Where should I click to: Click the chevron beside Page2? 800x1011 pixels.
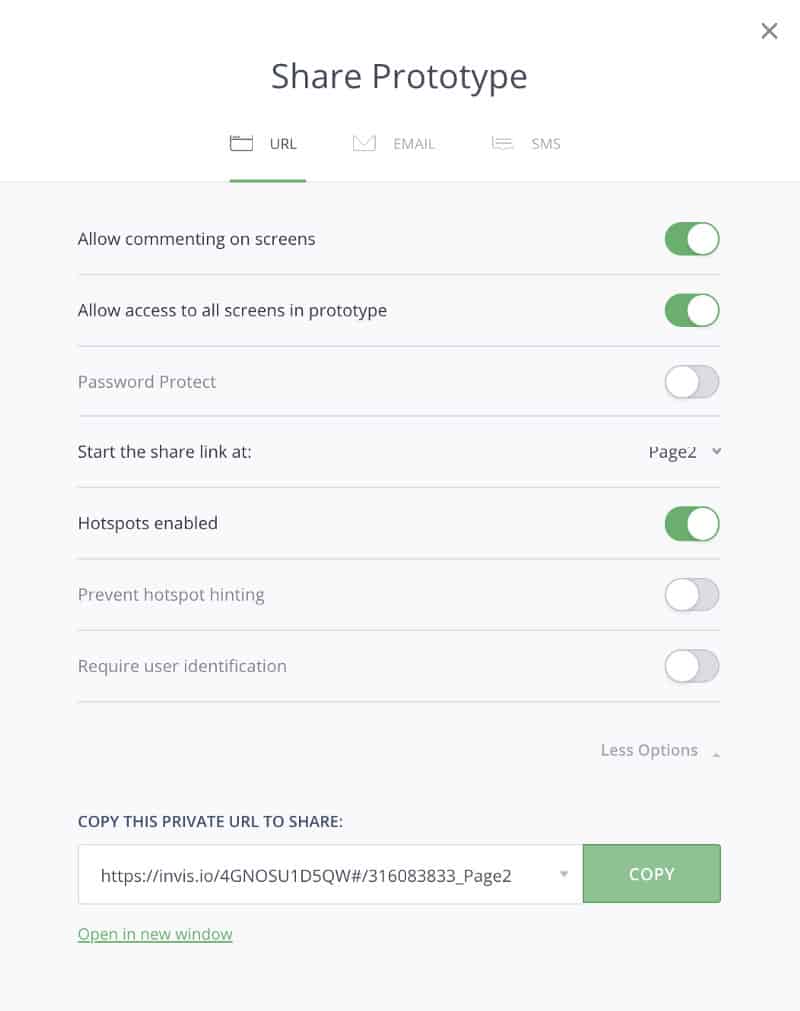click(x=716, y=452)
